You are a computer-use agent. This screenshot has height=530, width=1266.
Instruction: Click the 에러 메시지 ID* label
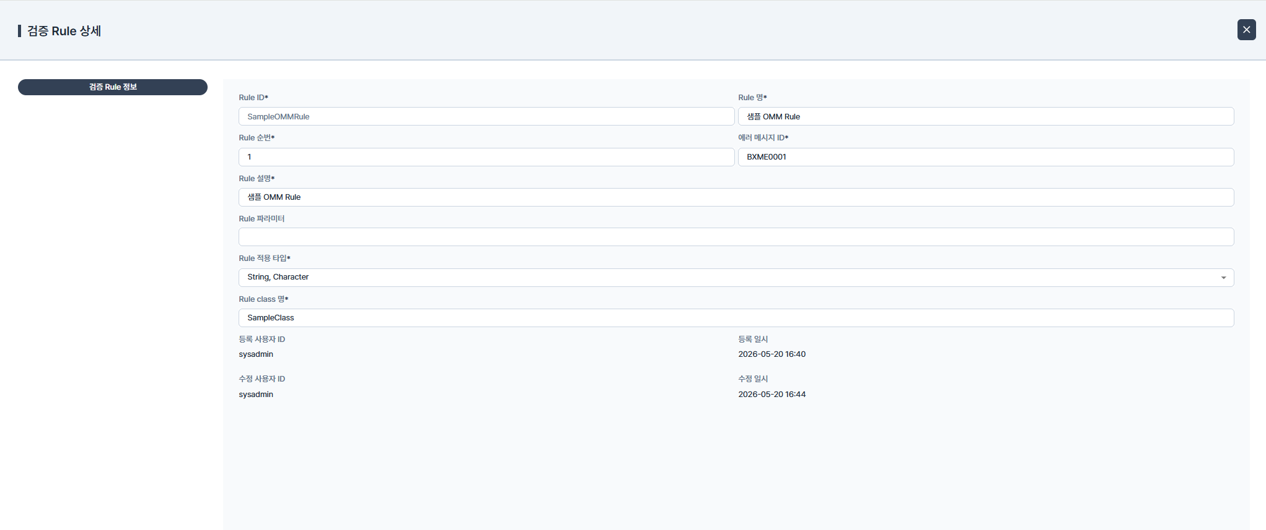point(763,138)
